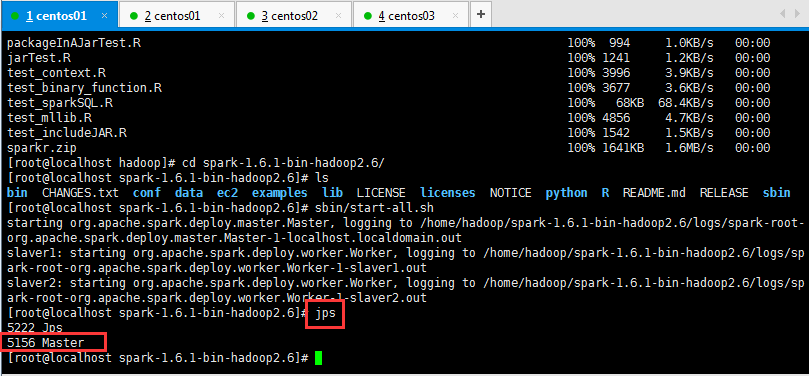Click the ec2 directory name
809x376 pixels.
click(x=228, y=193)
